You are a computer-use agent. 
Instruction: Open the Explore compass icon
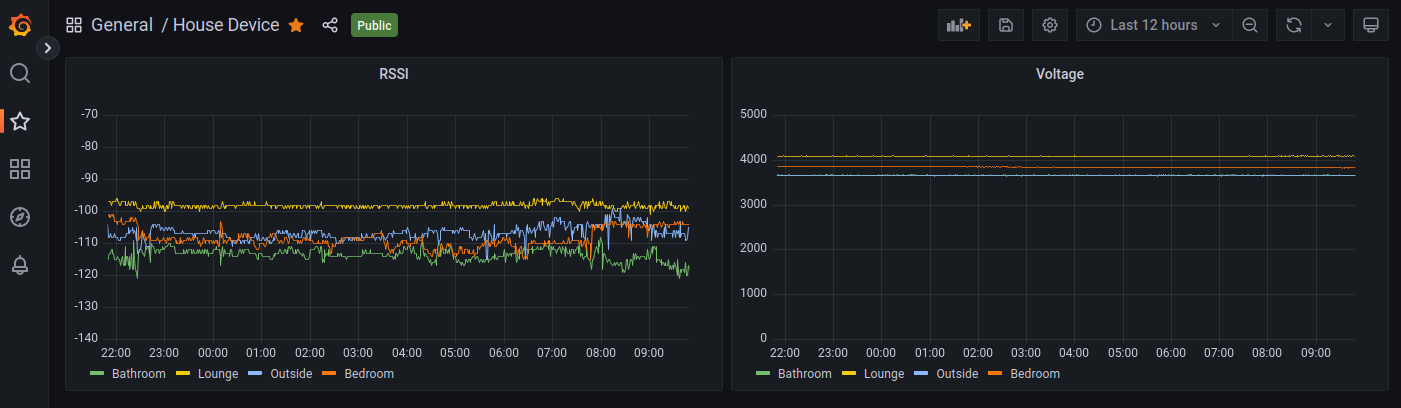pos(20,217)
